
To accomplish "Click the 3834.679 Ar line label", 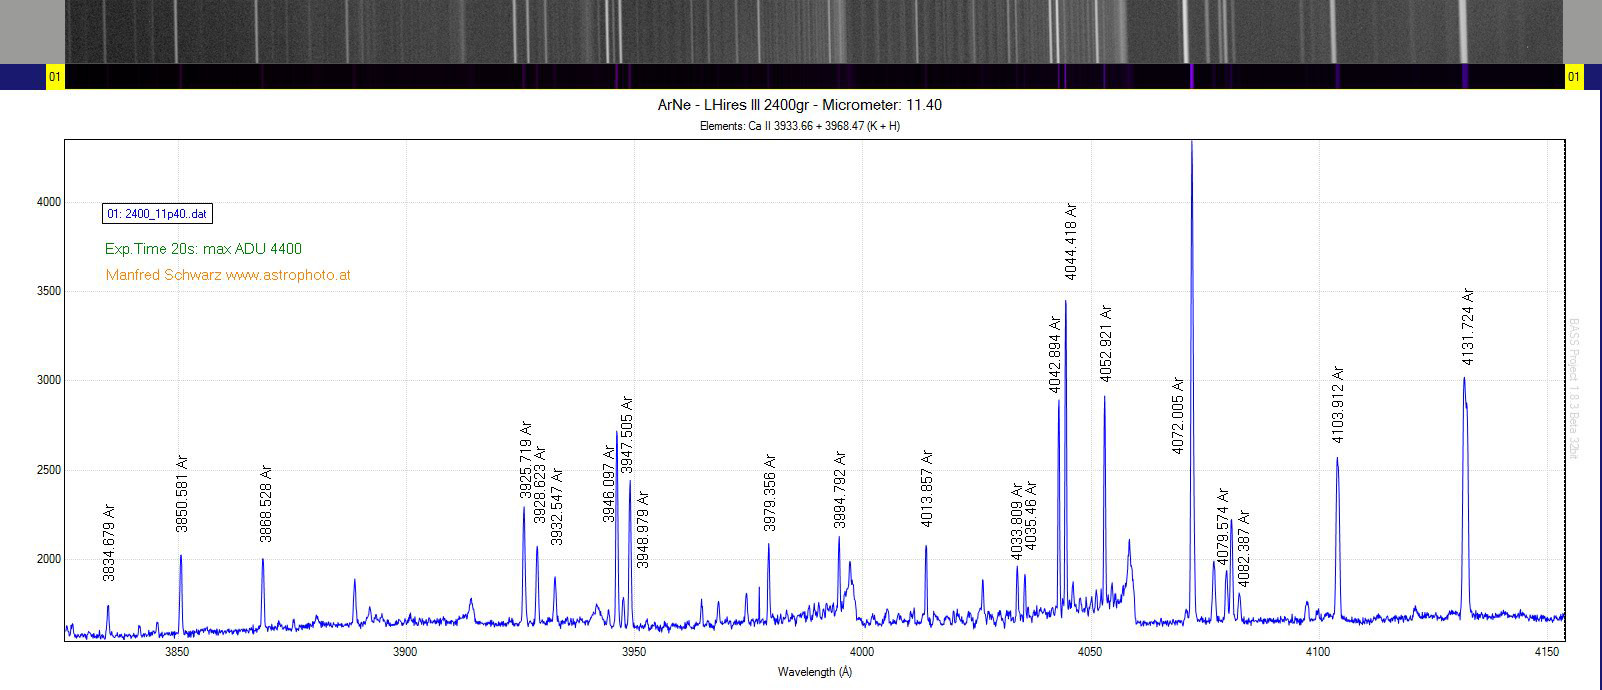I will pos(110,543).
